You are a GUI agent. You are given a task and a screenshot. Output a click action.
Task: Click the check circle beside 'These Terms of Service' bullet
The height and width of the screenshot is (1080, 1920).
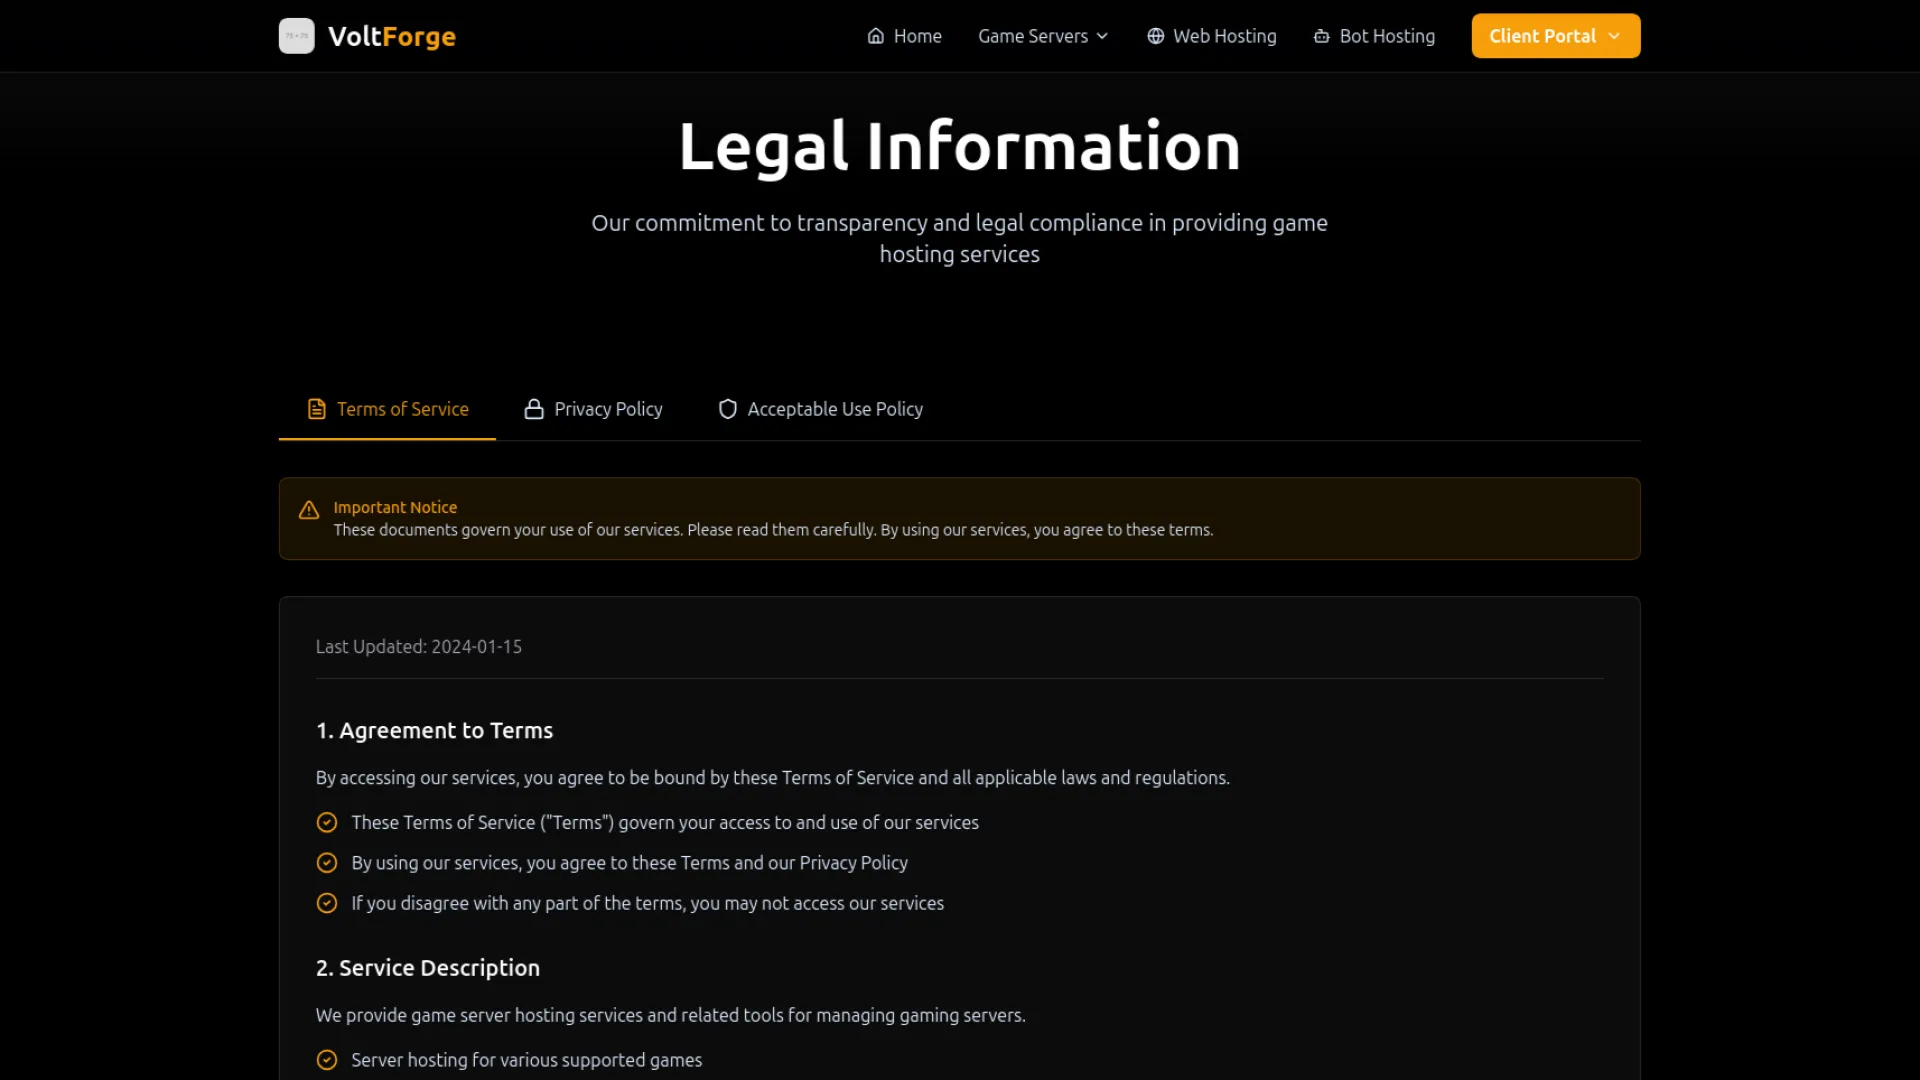tap(327, 822)
